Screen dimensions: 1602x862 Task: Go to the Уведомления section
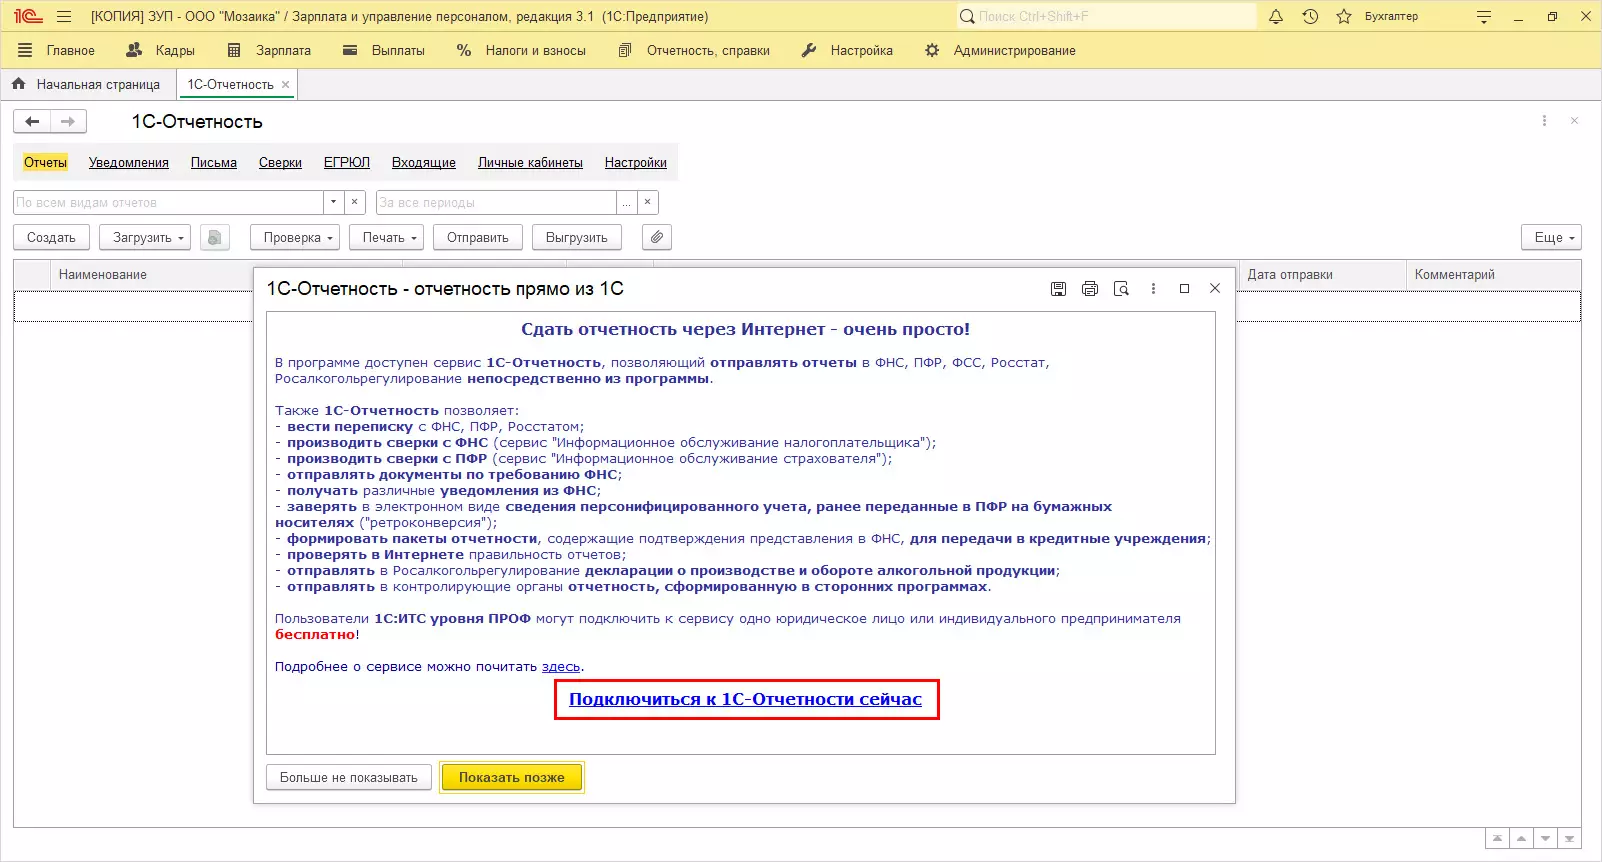point(129,163)
